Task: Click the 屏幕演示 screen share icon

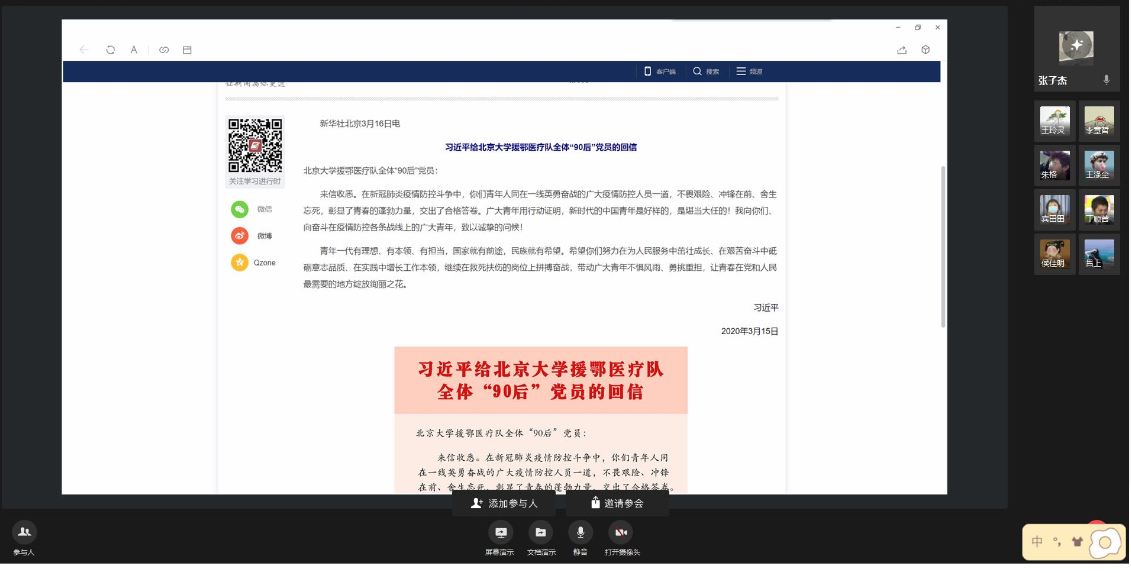Action: coord(501,533)
